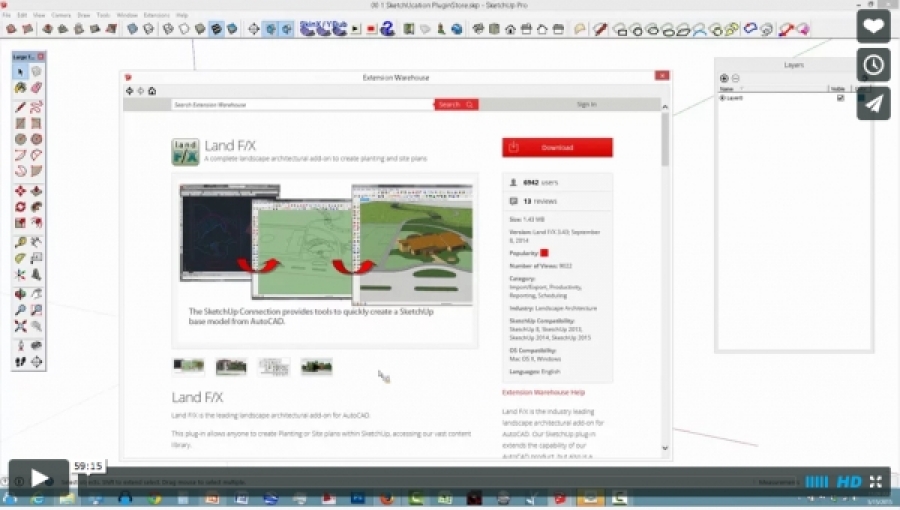Activate the Axes tool
The height and width of the screenshot is (510, 900).
(x=21, y=274)
